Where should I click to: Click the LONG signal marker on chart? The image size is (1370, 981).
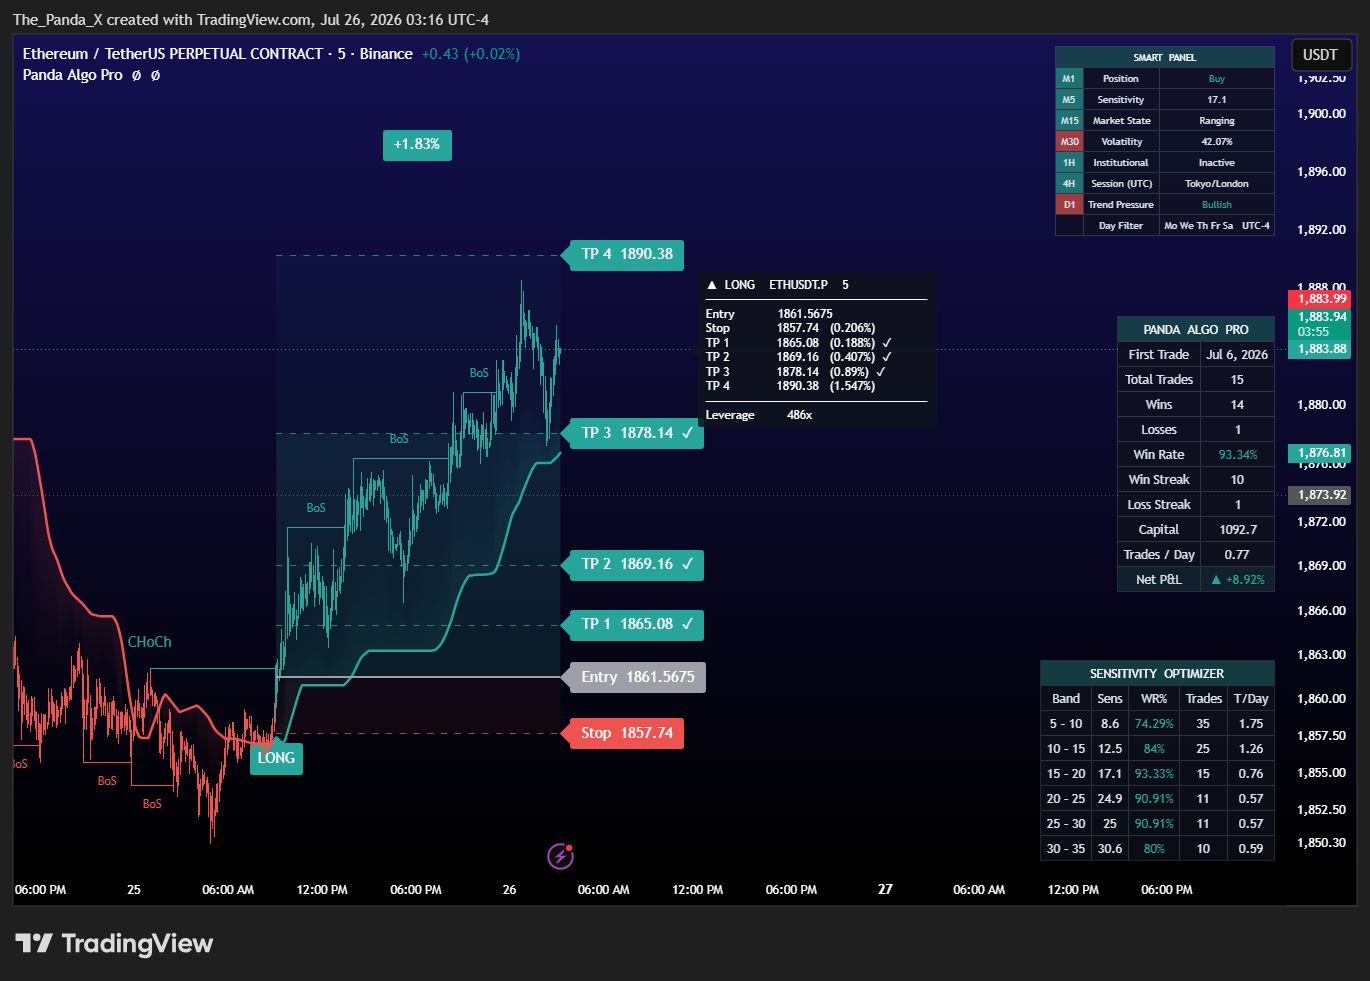(x=276, y=758)
